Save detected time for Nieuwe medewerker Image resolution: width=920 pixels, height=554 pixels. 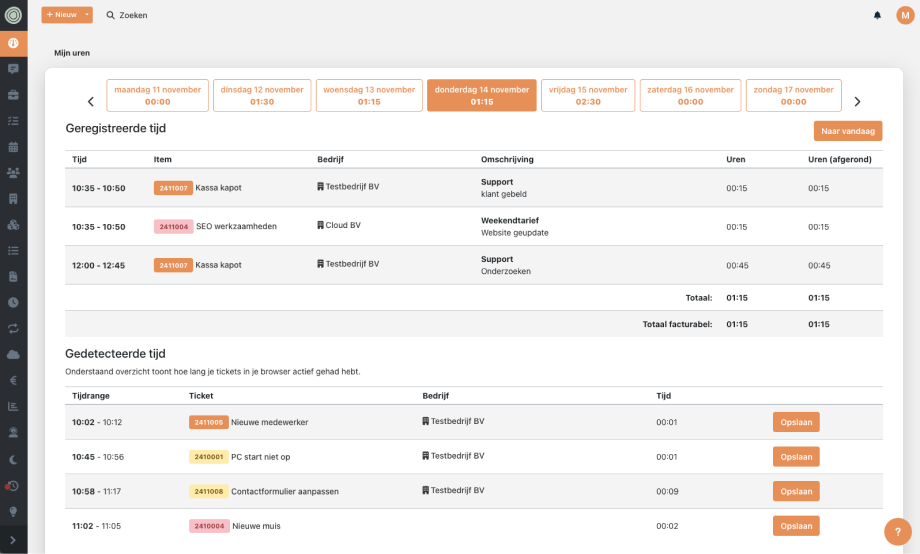[796, 422]
